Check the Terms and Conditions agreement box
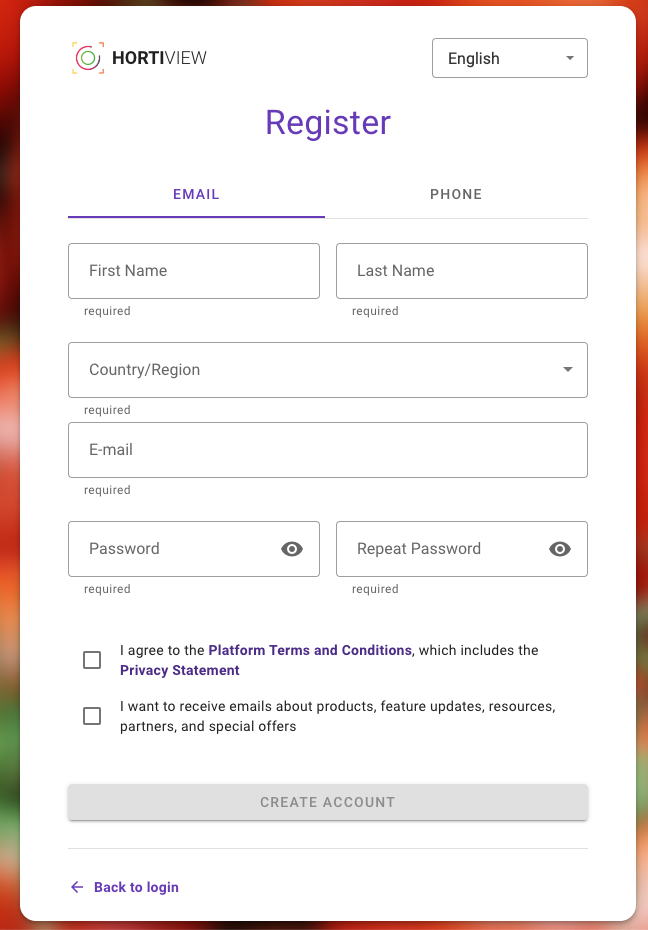This screenshot has width=648, height=930. click(x=92, y=660)
